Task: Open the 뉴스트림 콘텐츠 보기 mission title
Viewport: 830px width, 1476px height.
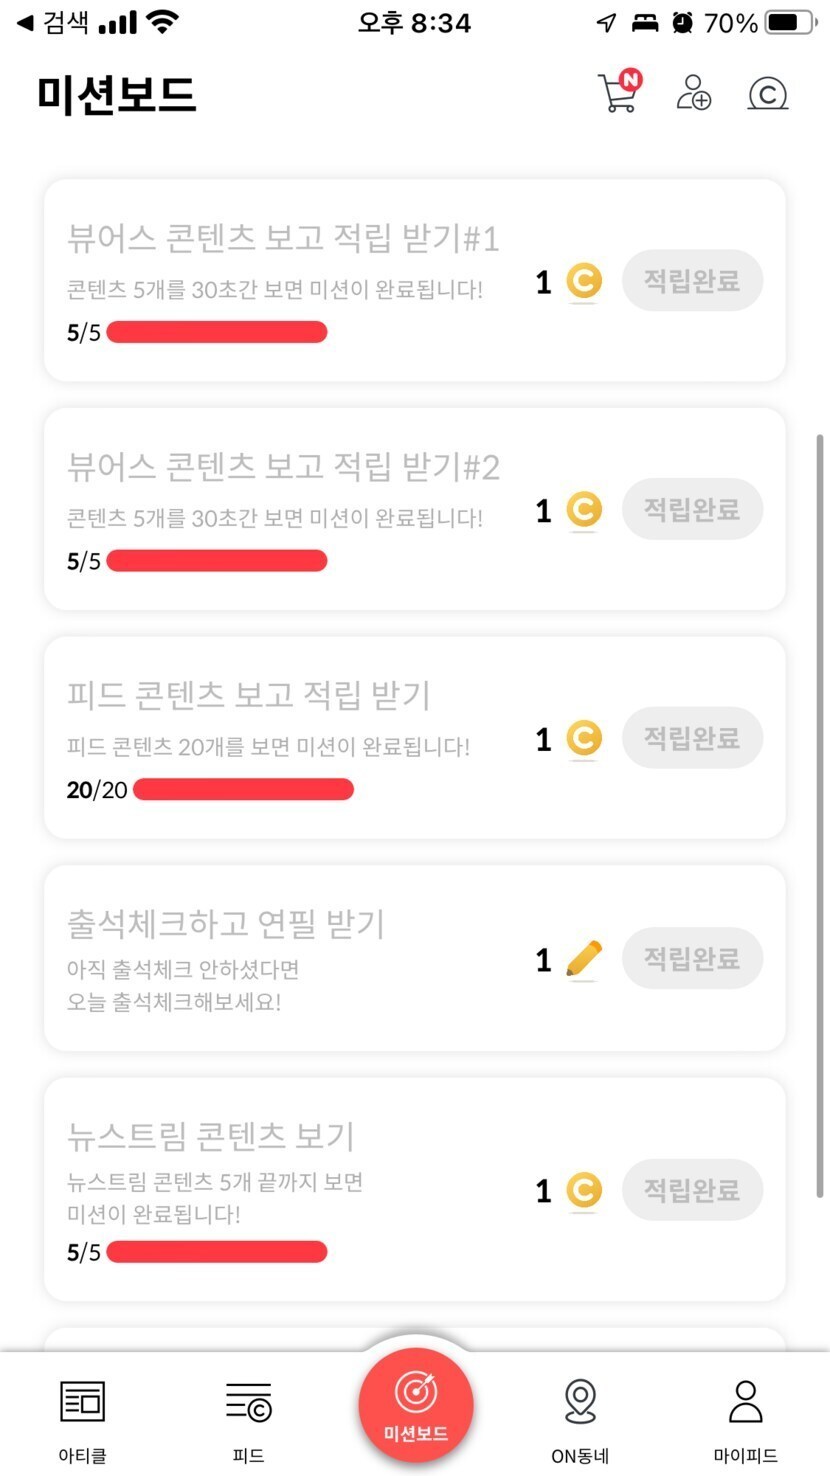Action: coord(211,1136)
